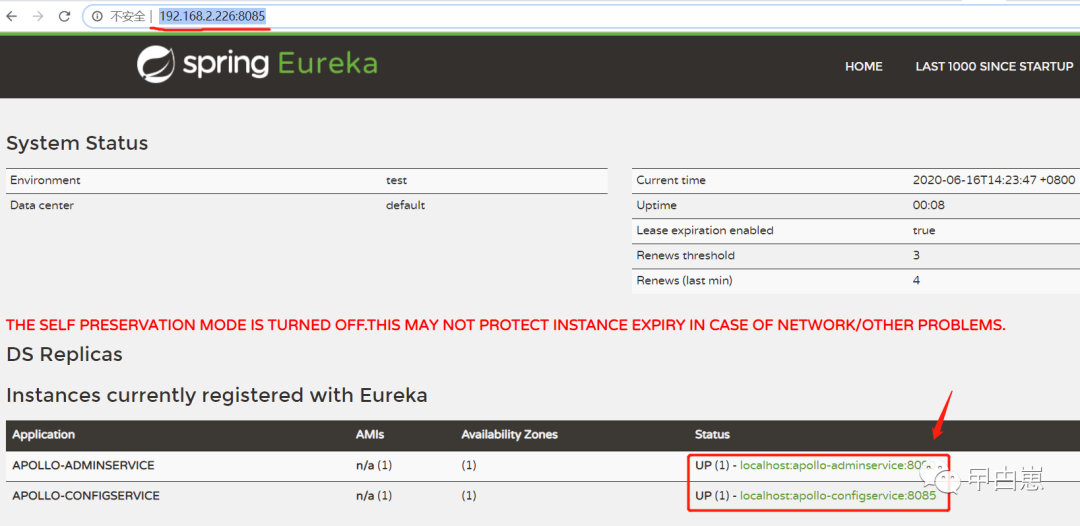
Task: Click the Application column header
Action: 43,435
